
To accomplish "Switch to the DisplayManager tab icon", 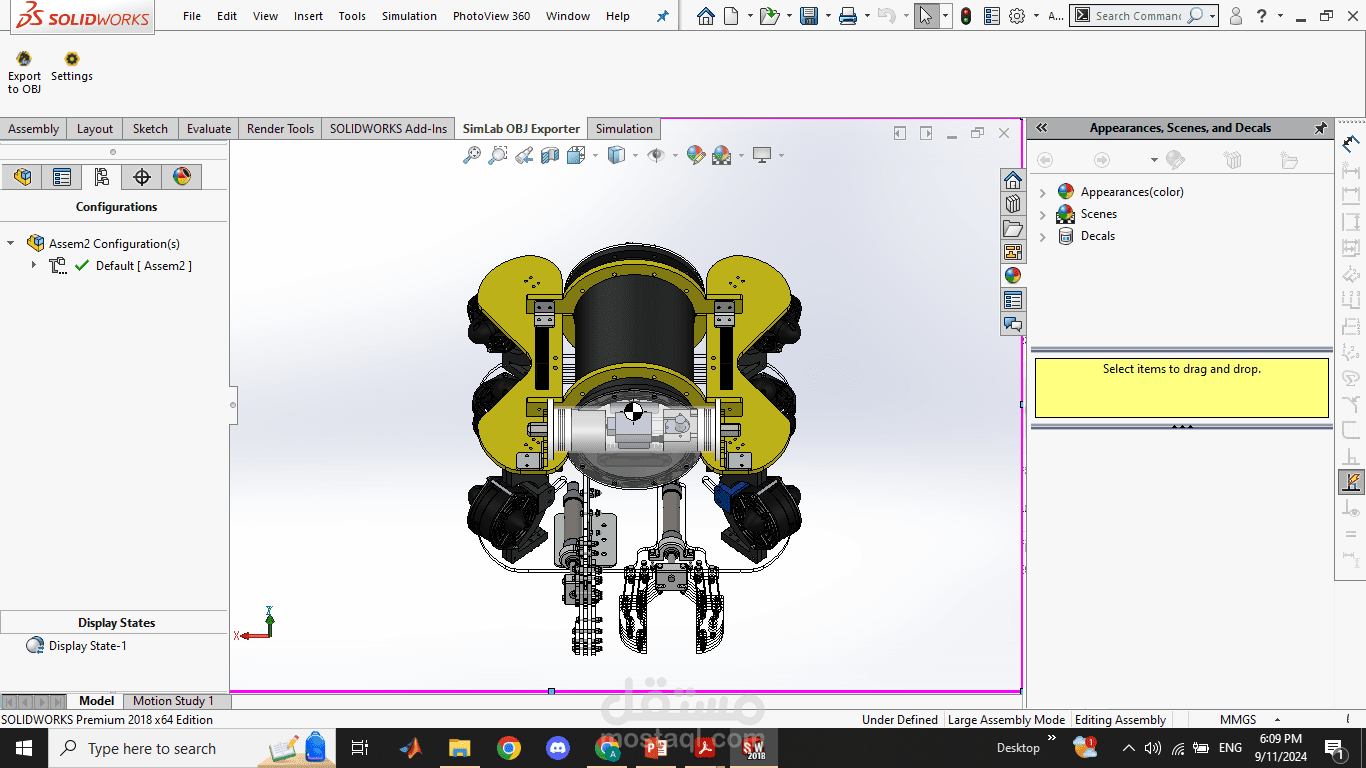I will [181, 177].
